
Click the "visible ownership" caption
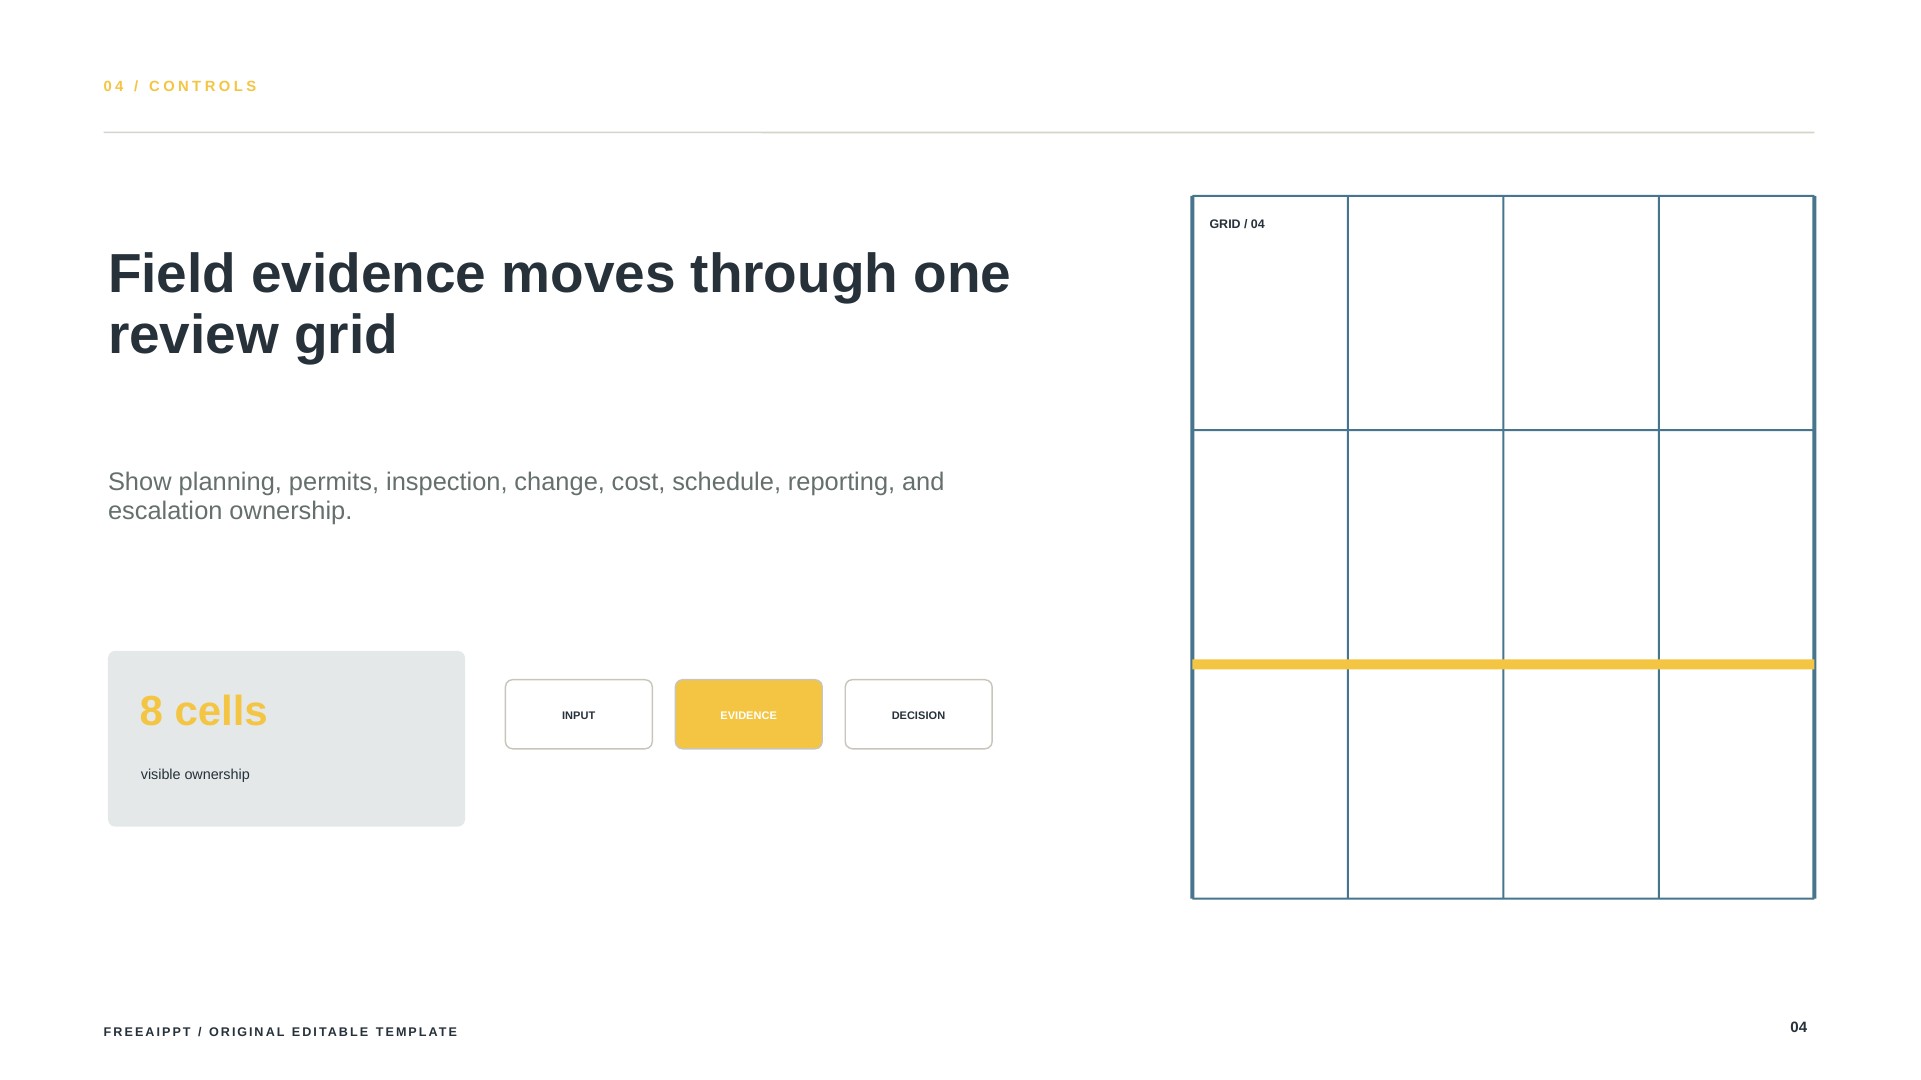pos(195,774)
